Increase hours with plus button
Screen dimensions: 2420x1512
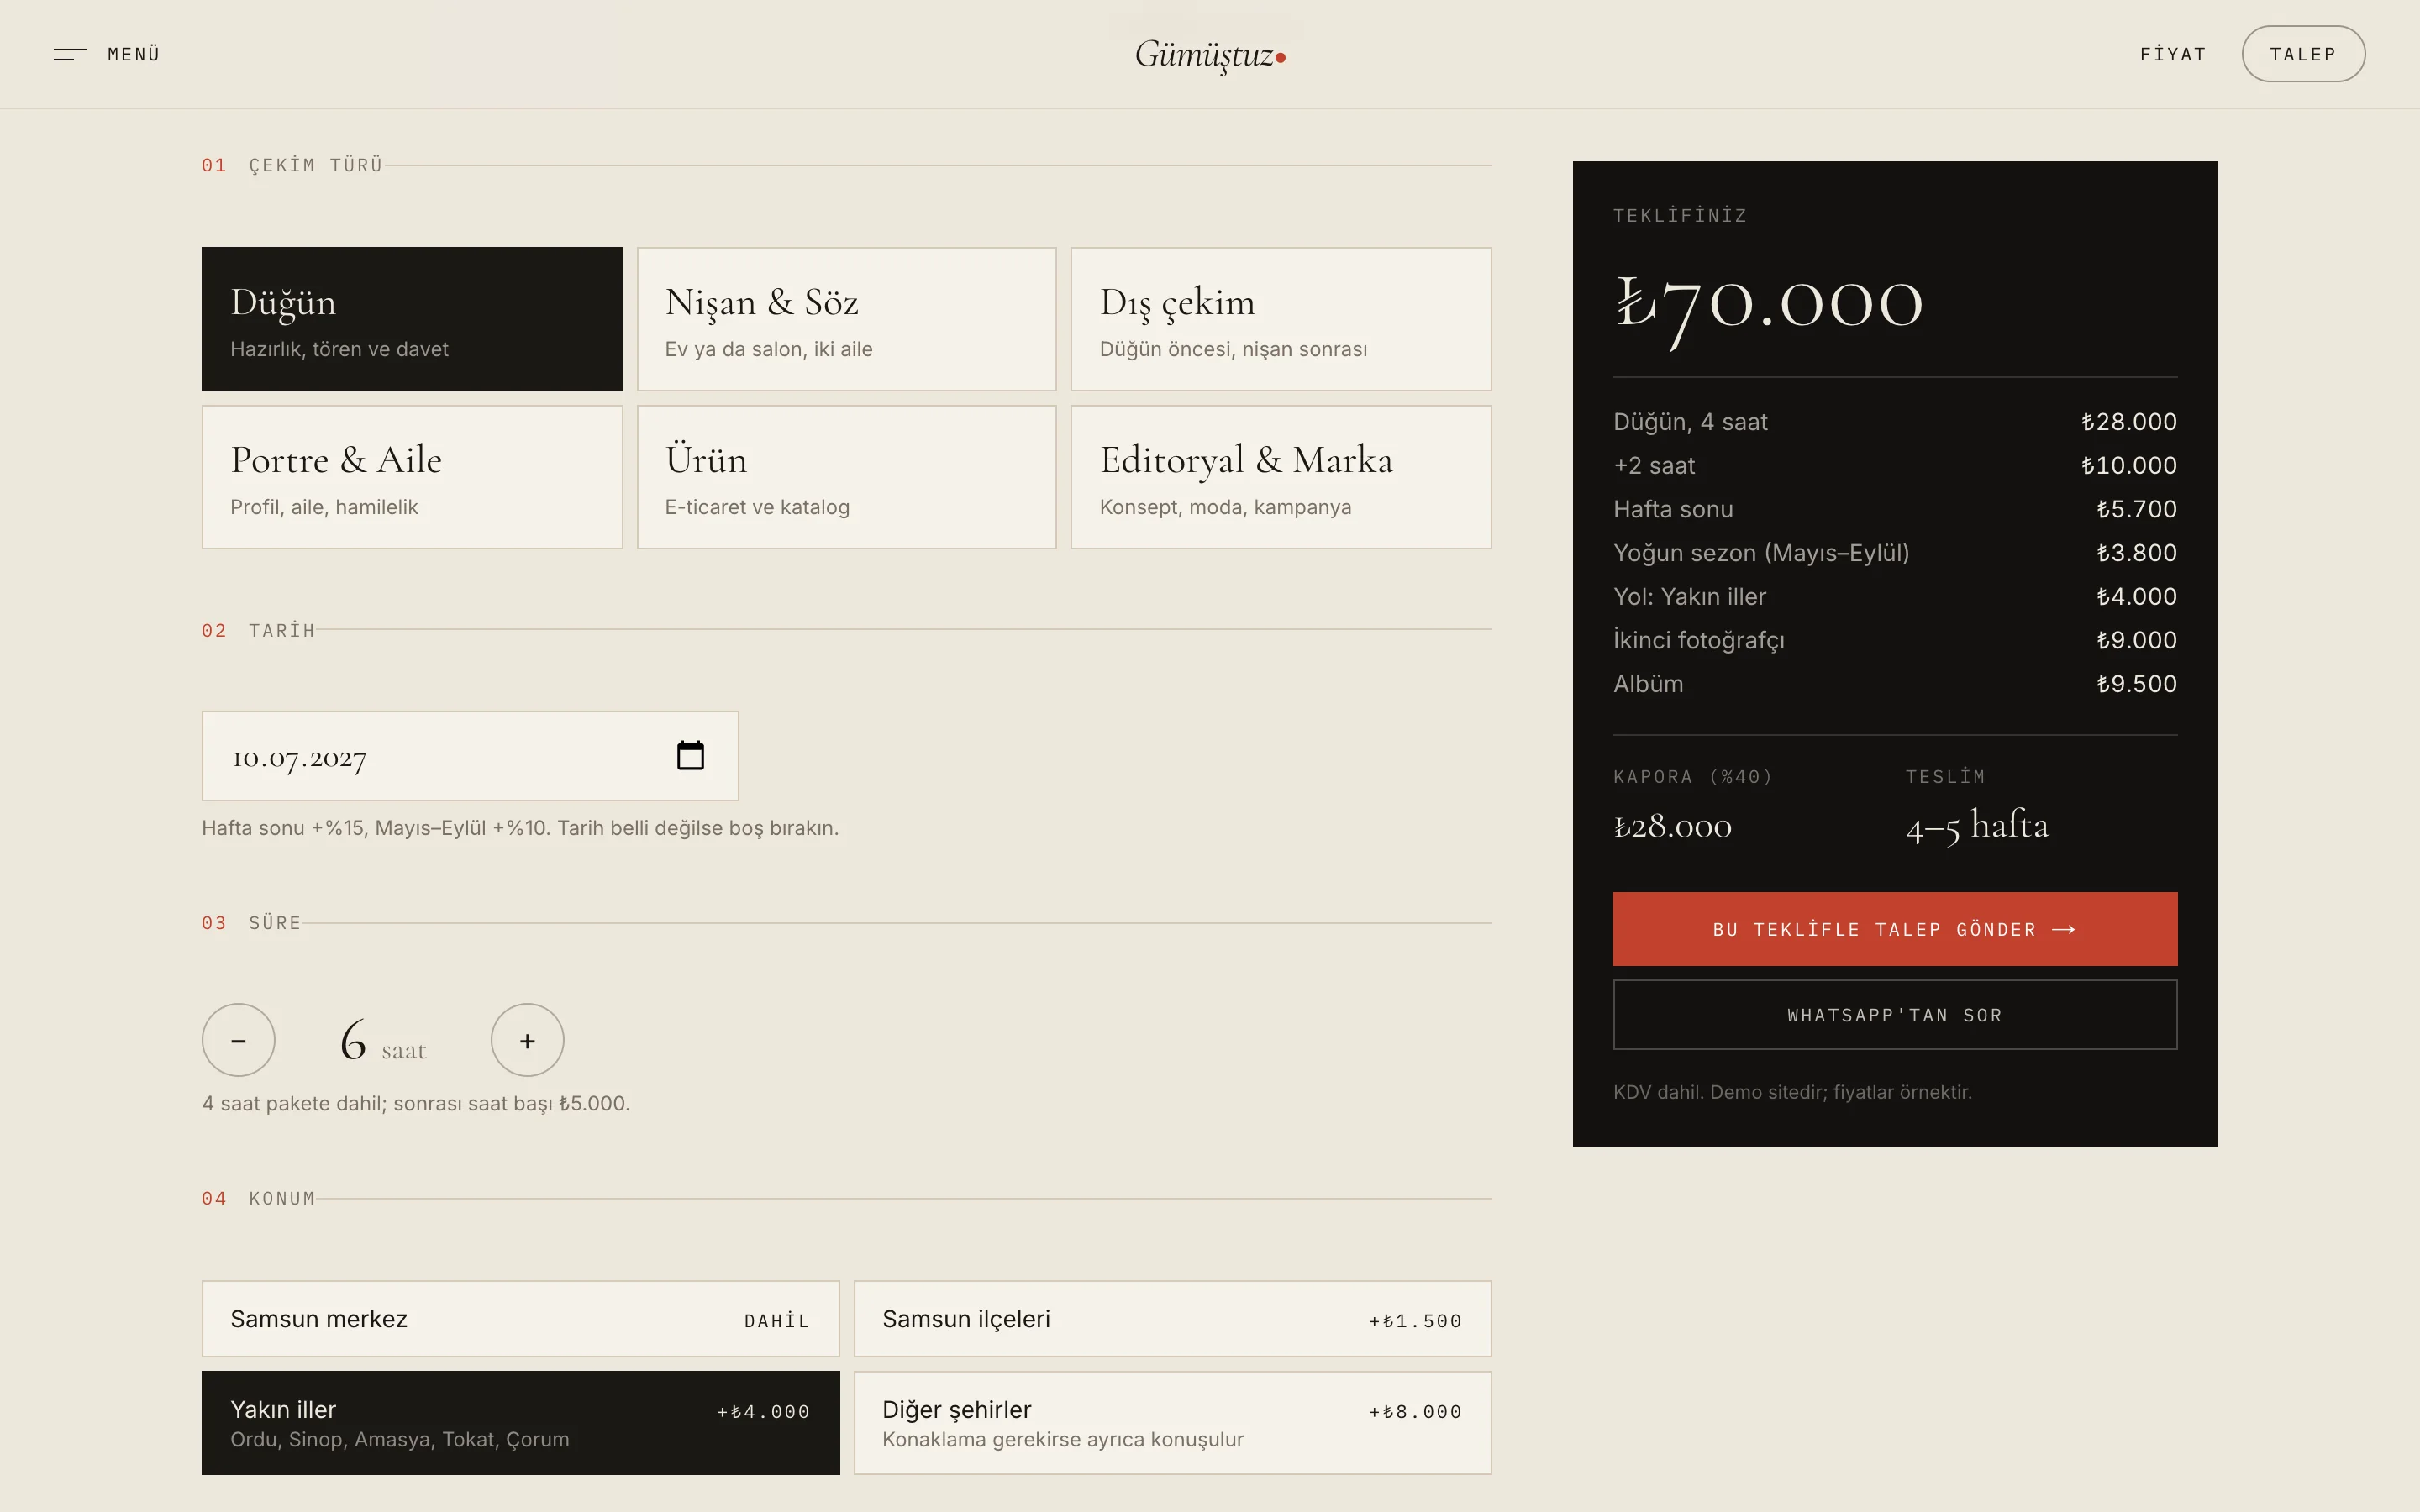point(527,1040)
